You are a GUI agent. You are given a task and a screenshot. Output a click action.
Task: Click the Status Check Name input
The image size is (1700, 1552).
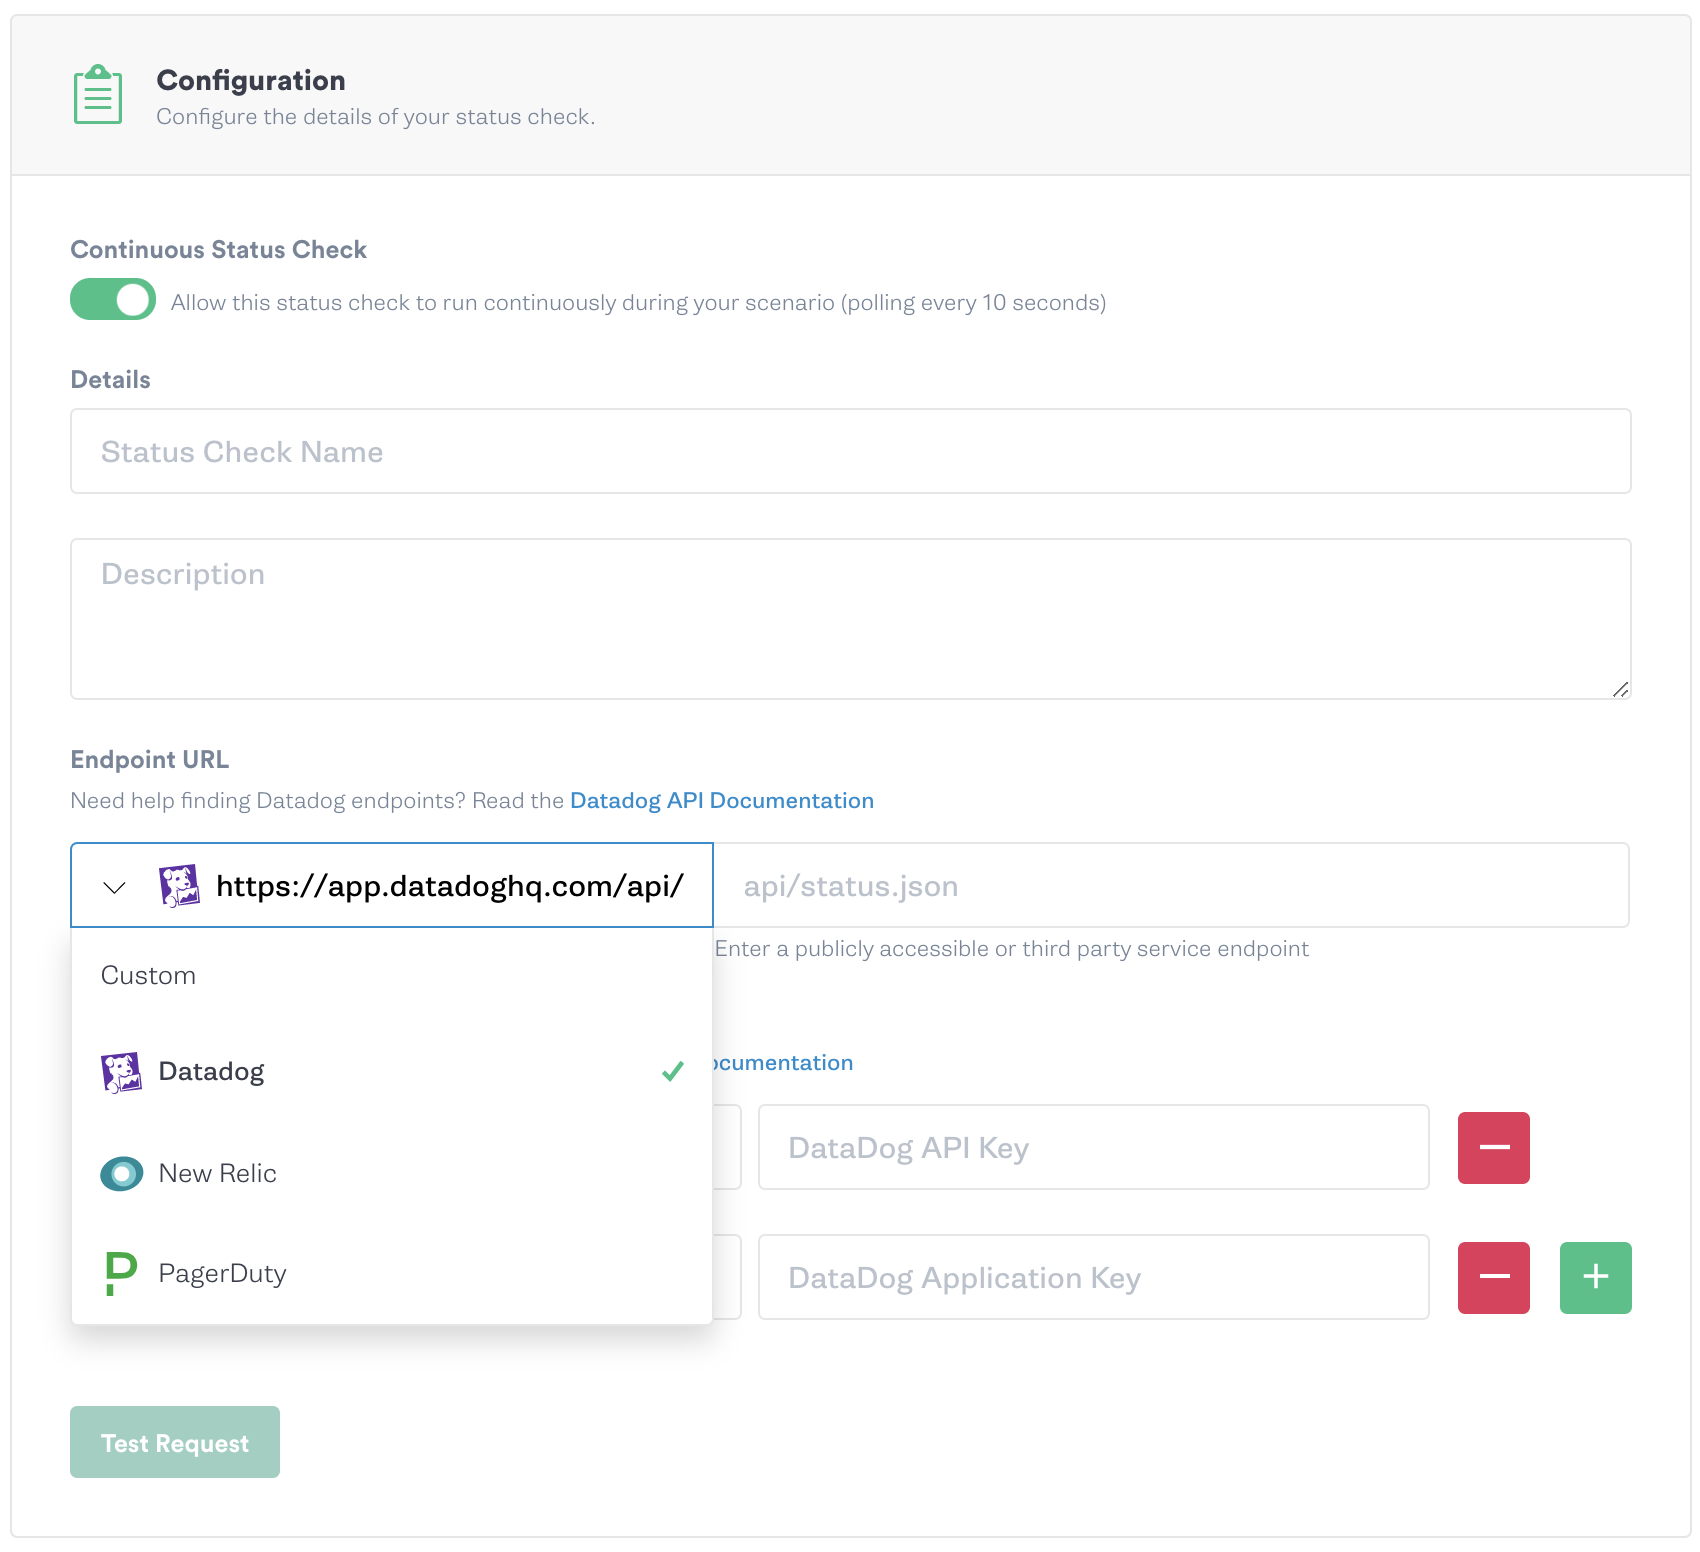[850, 451]
